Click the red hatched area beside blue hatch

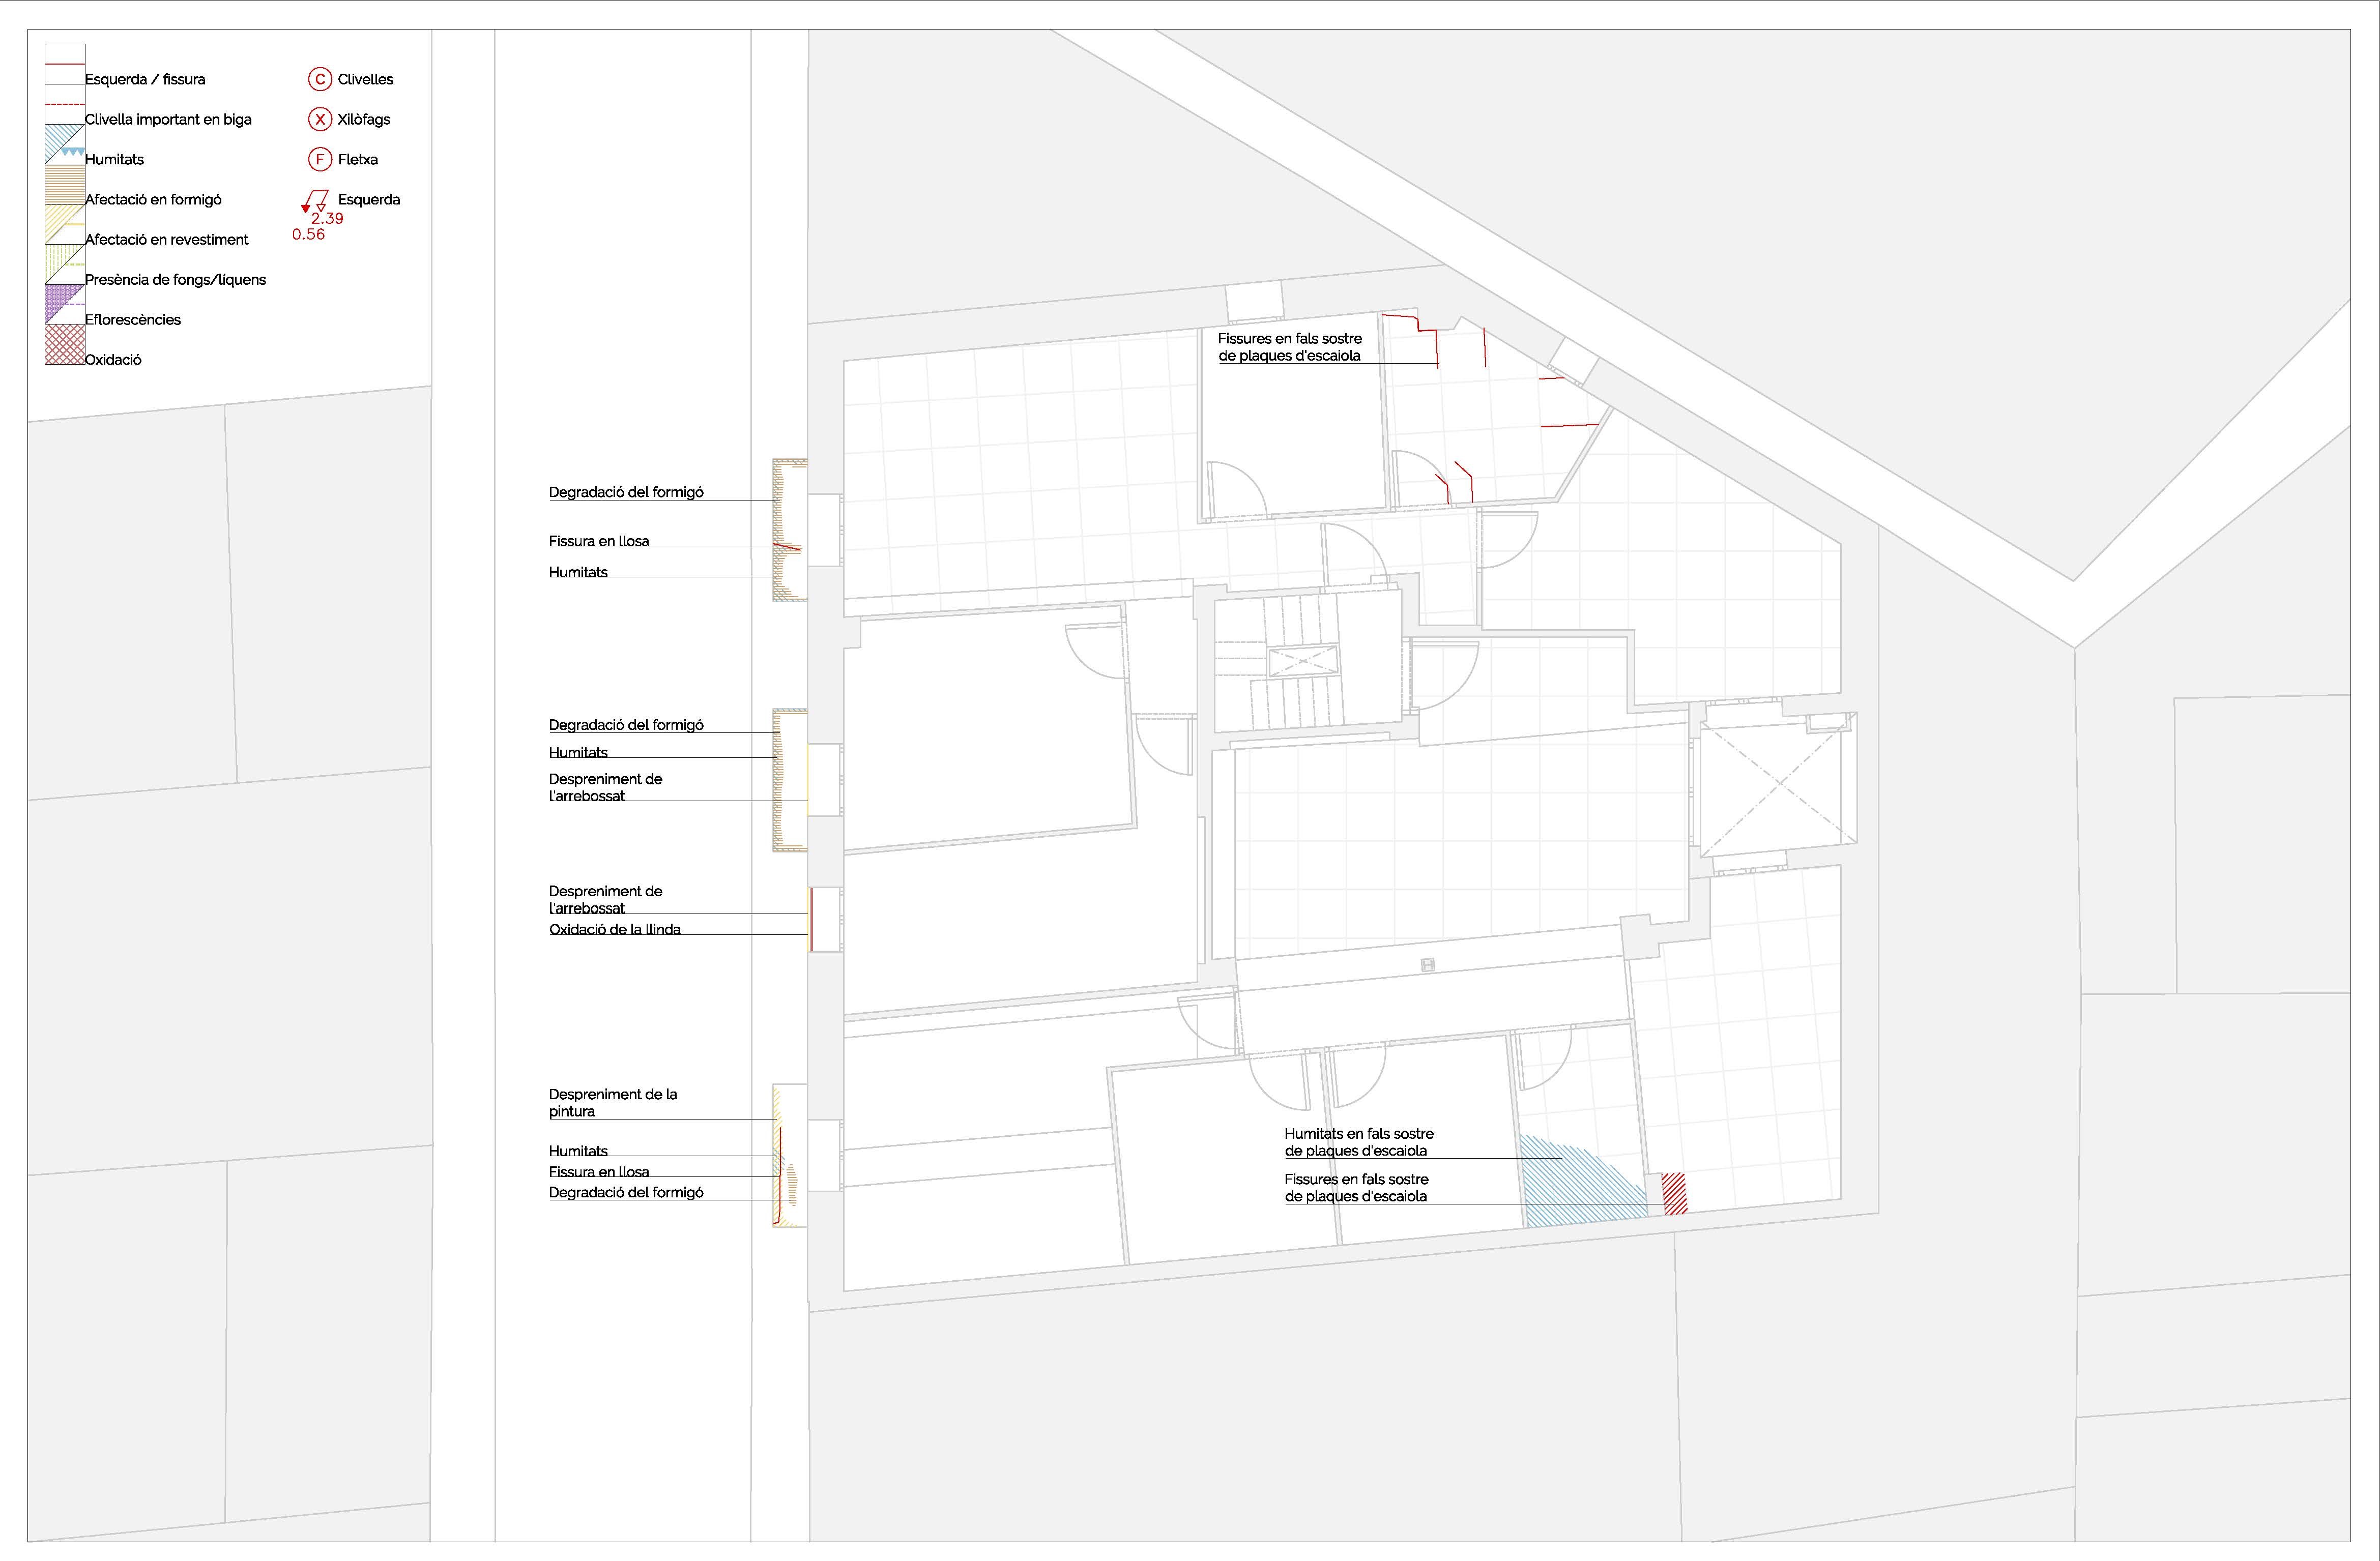(x=1674, y=1193)
